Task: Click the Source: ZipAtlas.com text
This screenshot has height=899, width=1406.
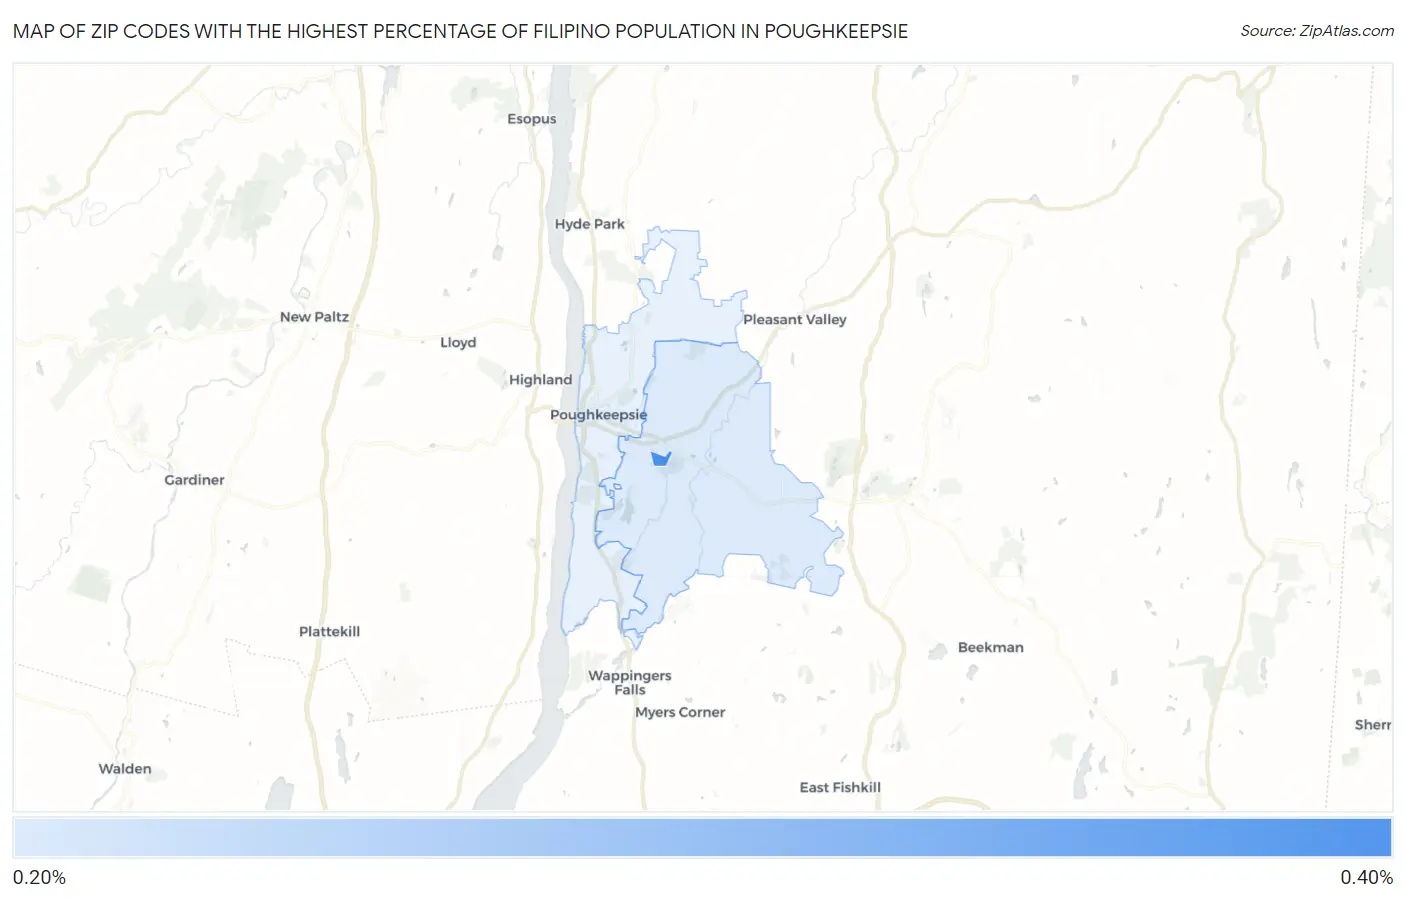Action: pos(1317,31)
